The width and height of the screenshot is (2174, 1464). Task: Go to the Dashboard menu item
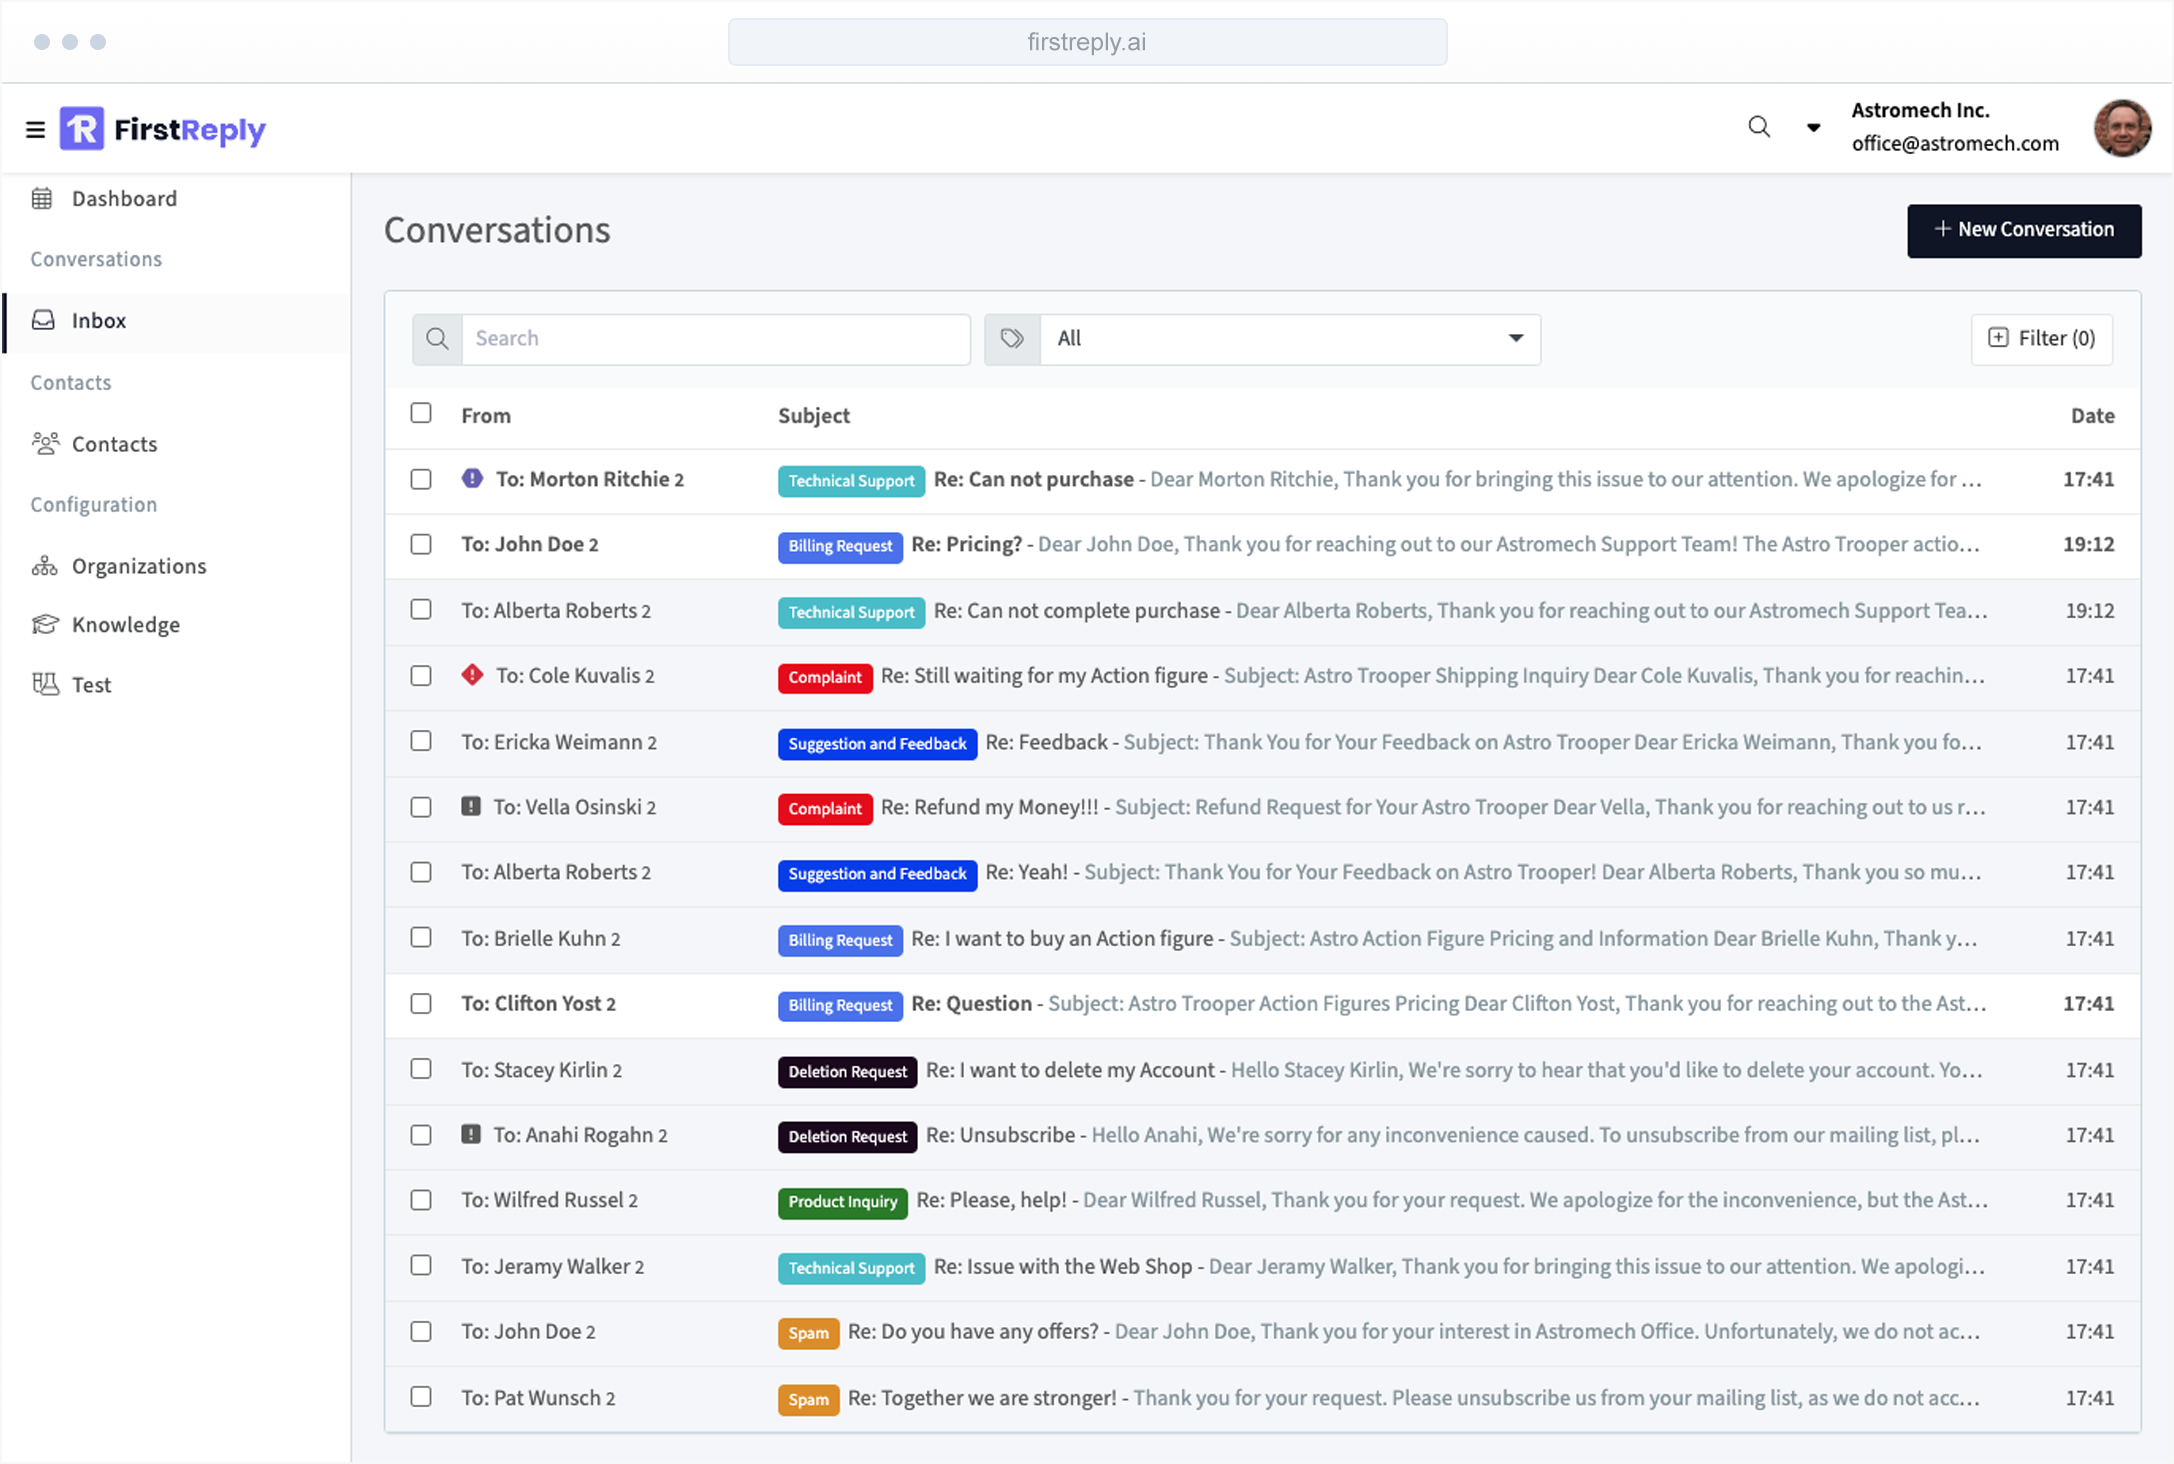(124, 199)
